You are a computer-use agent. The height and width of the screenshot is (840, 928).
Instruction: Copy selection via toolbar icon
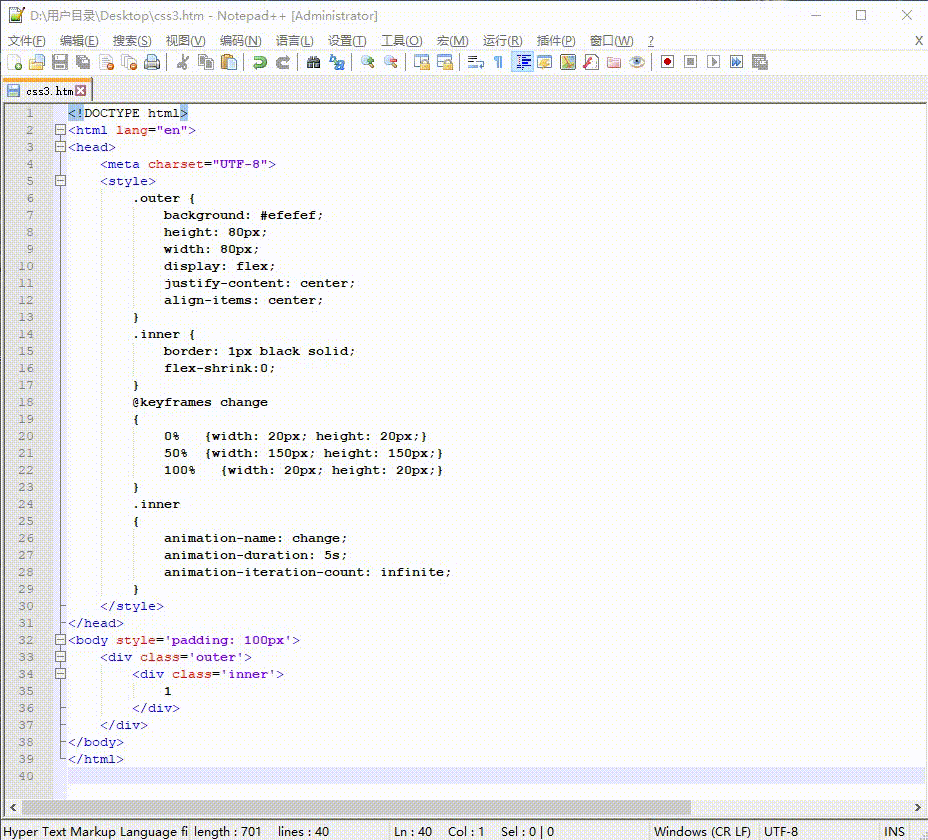pyautogui.click(x=205, y=62)
